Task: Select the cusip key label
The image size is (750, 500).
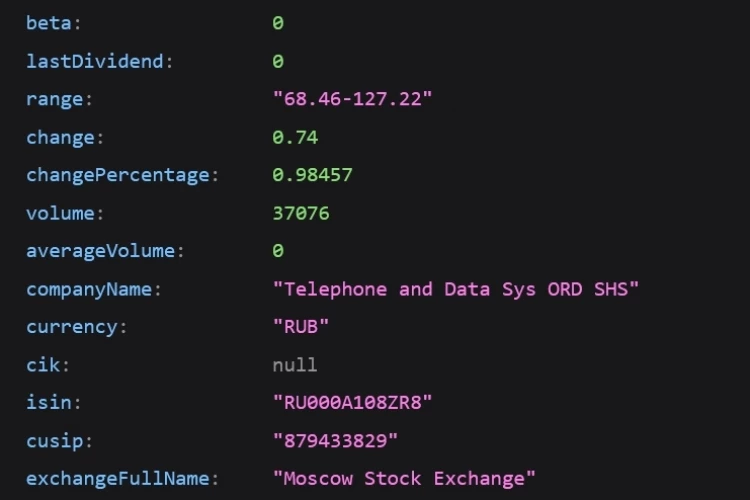Action: pyautogui.click(x=55, y=441)
